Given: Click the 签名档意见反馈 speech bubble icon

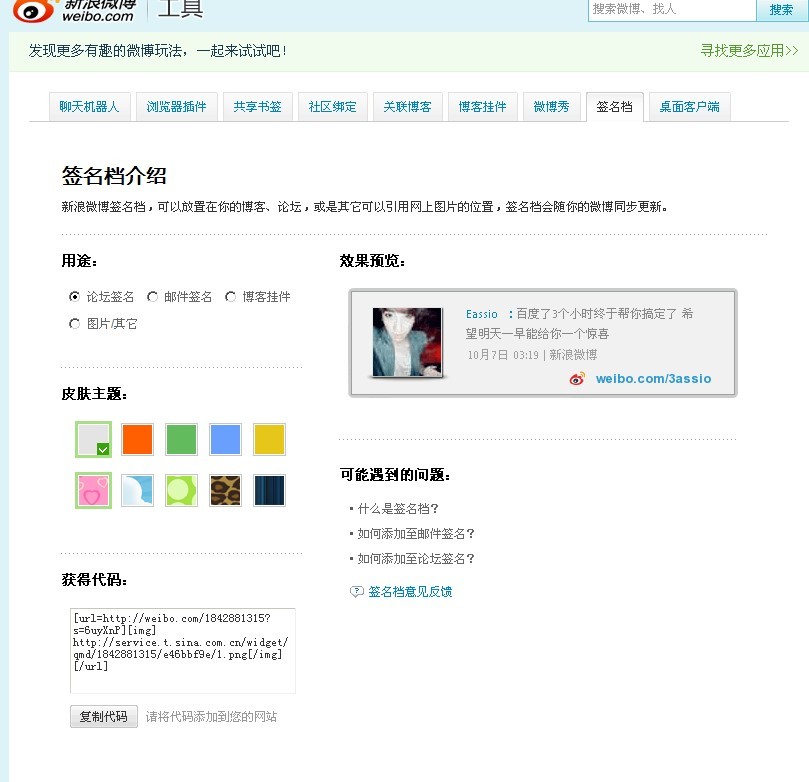Looking at the screenshot, I should [356, 592].
